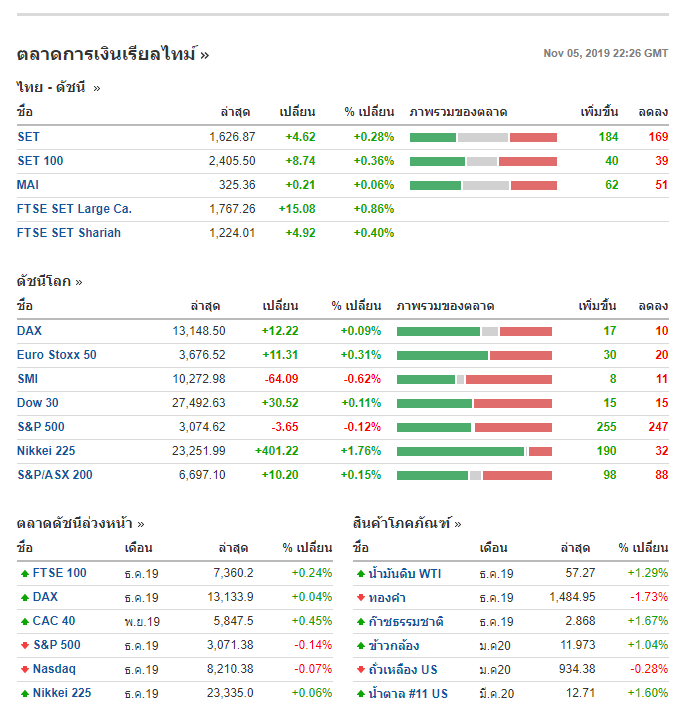Click green up arrow beside FTSE 100
The image size is (684, 727).
(24, 574)
